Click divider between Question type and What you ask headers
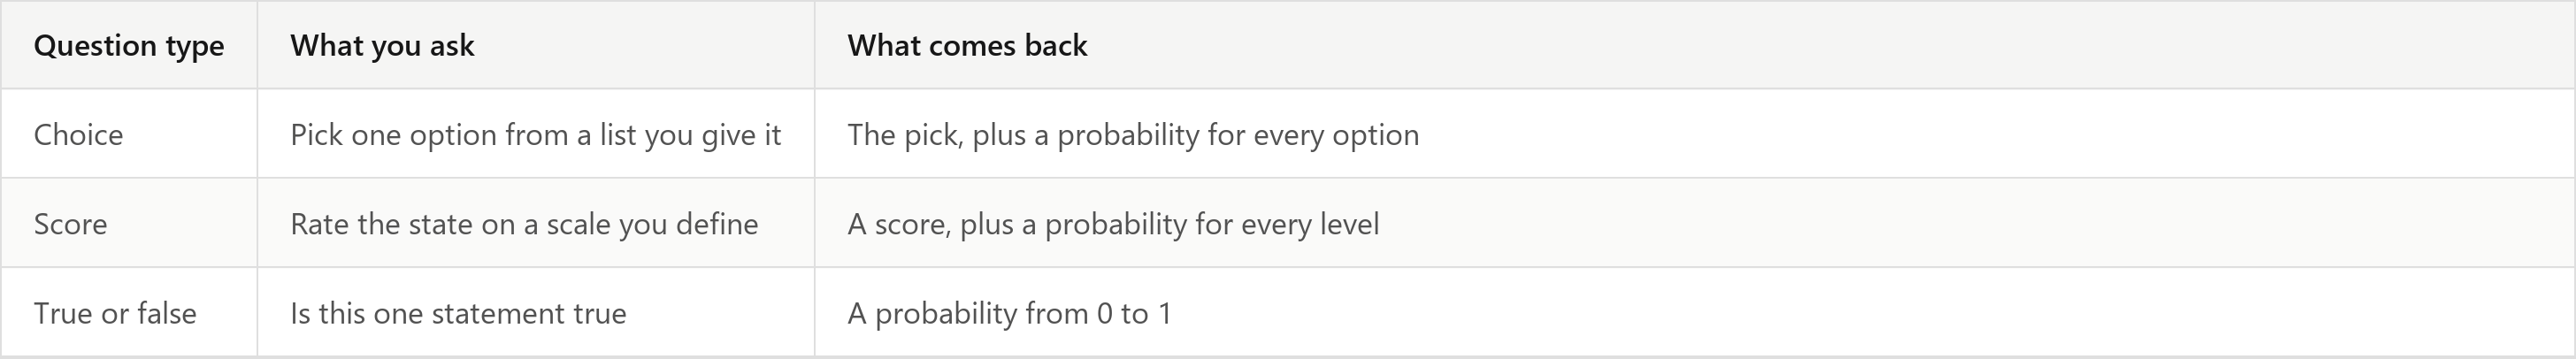Screen dimensions: 2576x359 click(257, 45)
